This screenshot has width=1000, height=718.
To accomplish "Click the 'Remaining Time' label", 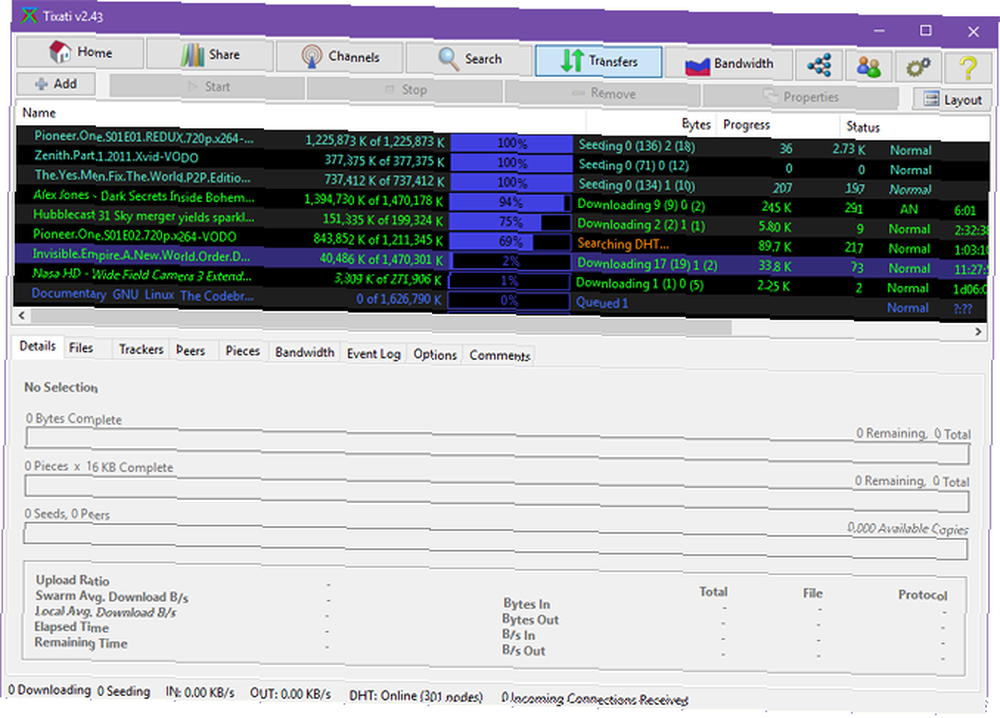I will pos(81,643).
